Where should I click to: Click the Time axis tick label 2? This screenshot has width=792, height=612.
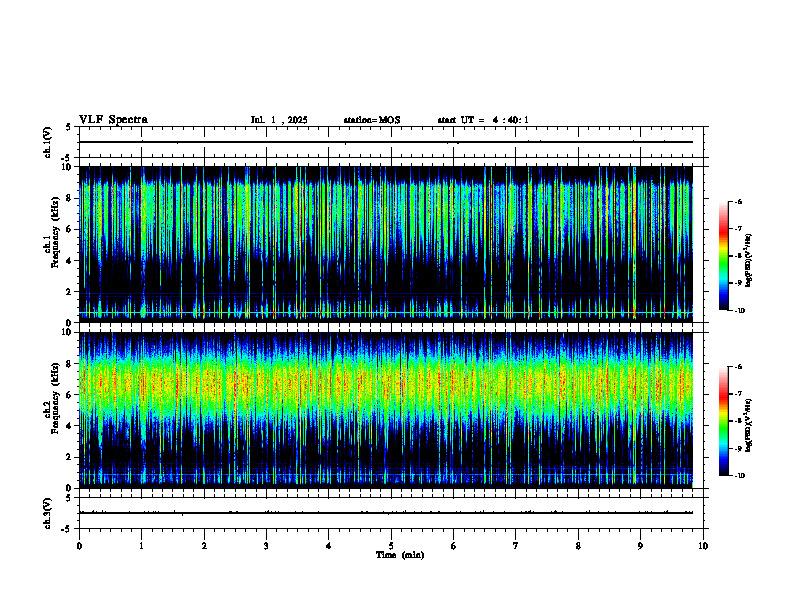point(204,546)
